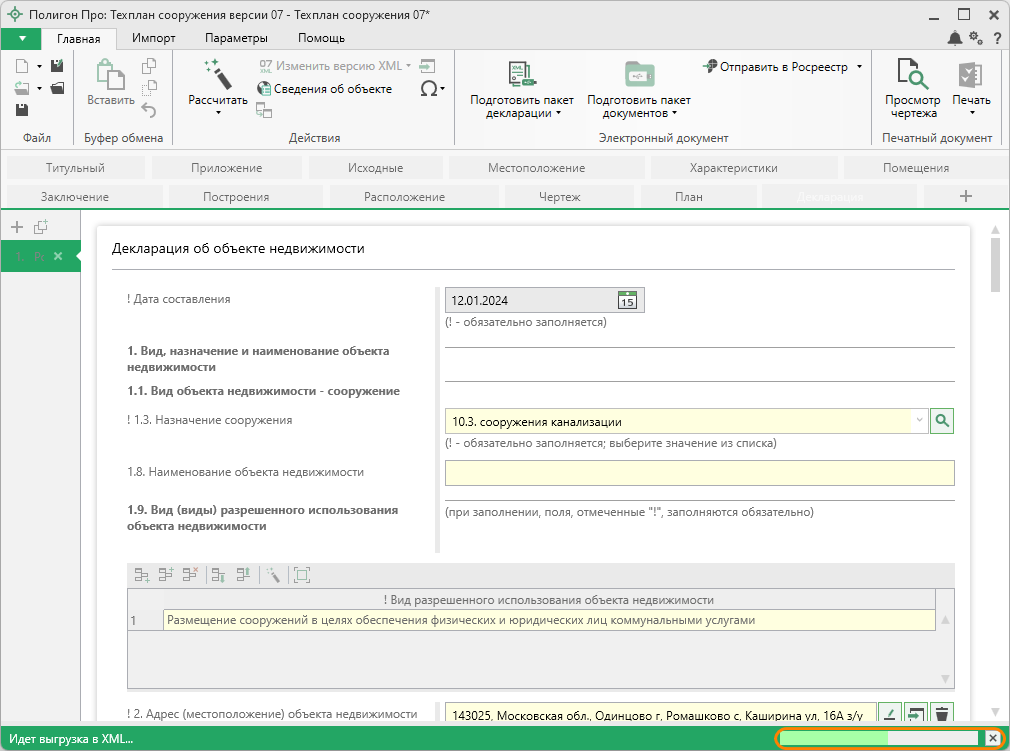Click Подготовить пакет документов icon
The image size is (1010, 751).
click(638, 74)
